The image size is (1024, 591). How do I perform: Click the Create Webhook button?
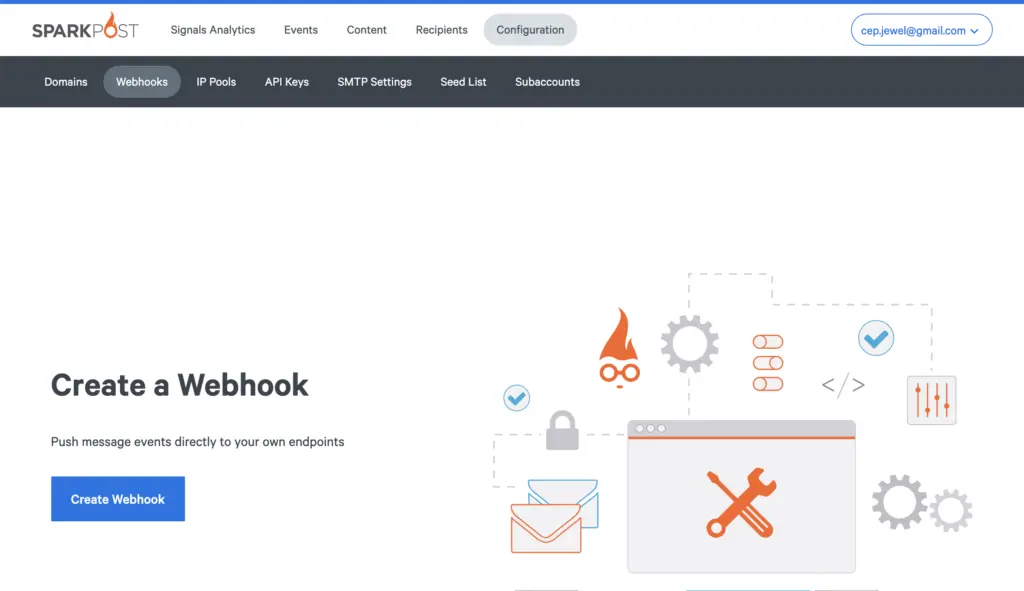[x=118, y=499]
